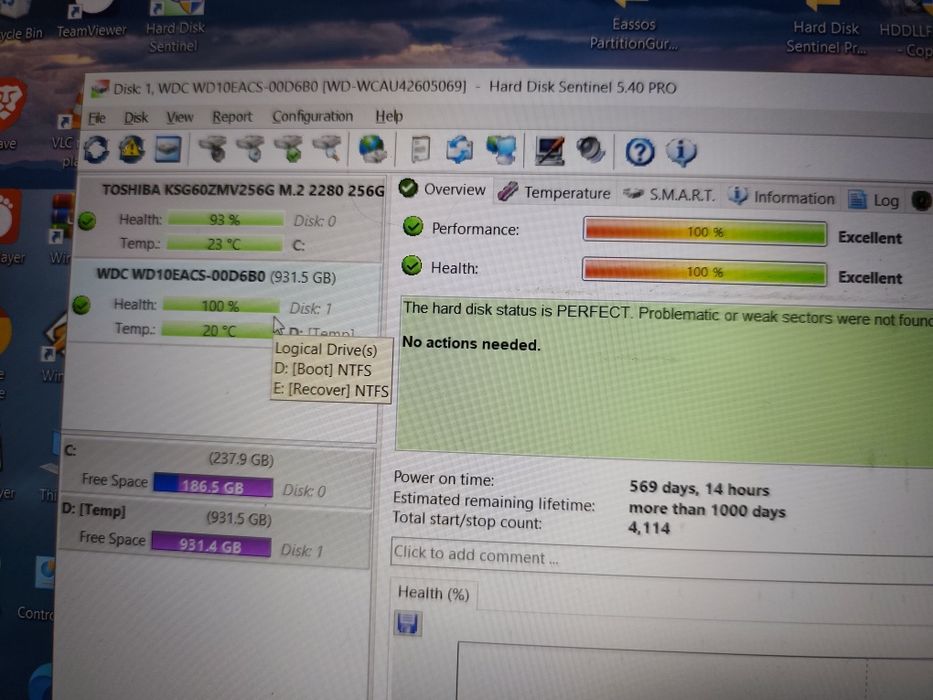933x700 pixels.
Task: Click green check icon beside TOSHIBA disk health
Action: click(x=87, y=221)
